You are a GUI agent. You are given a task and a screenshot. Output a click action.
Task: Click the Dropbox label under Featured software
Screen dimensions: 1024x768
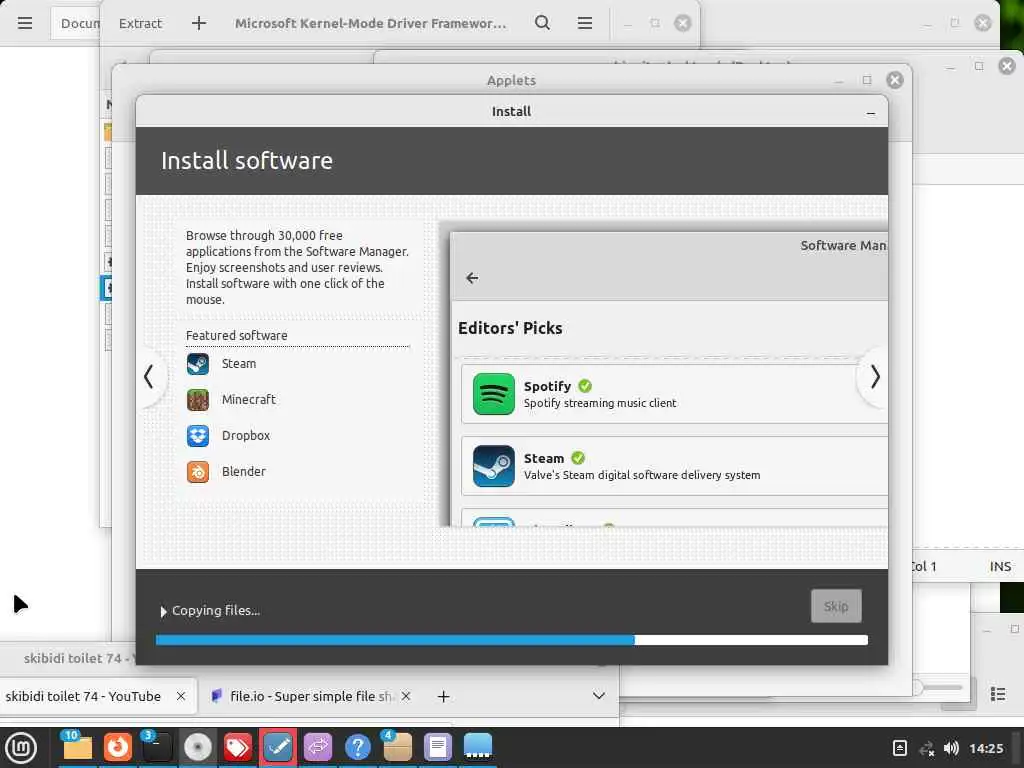pos(246,436)
